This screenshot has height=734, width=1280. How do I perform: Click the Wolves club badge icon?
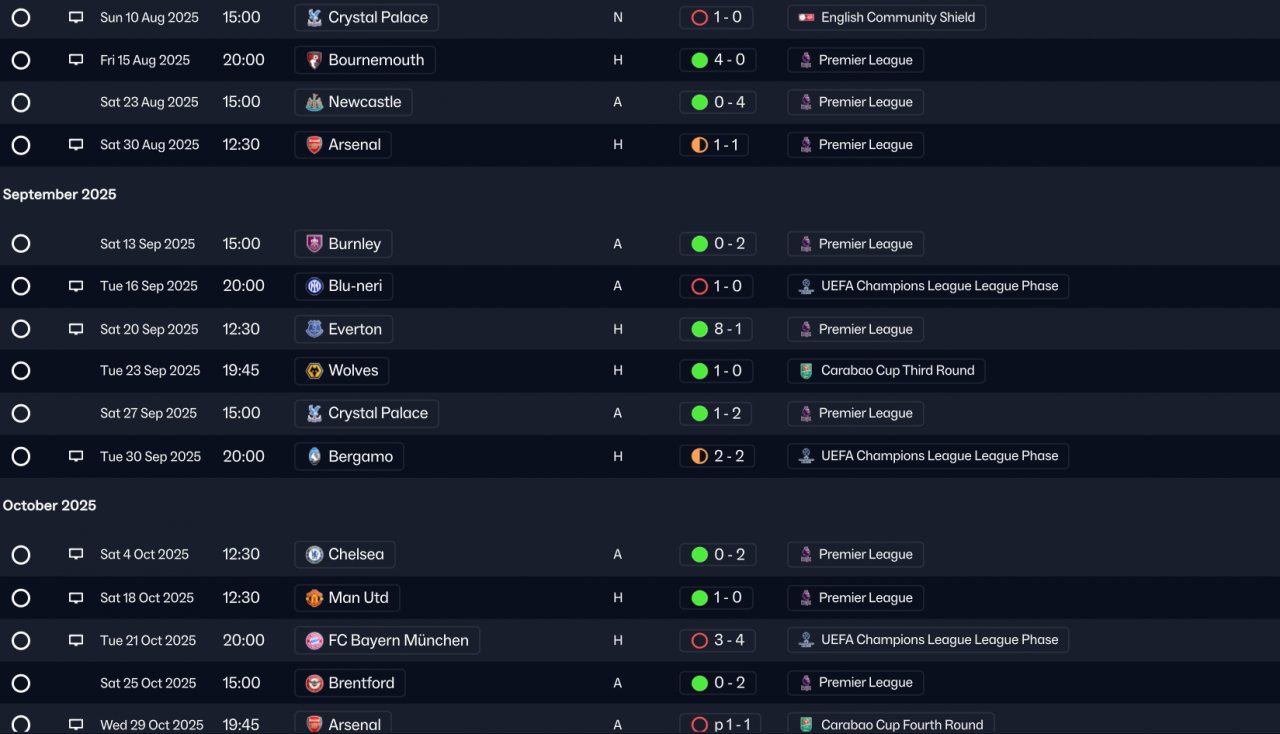(314, 371)
